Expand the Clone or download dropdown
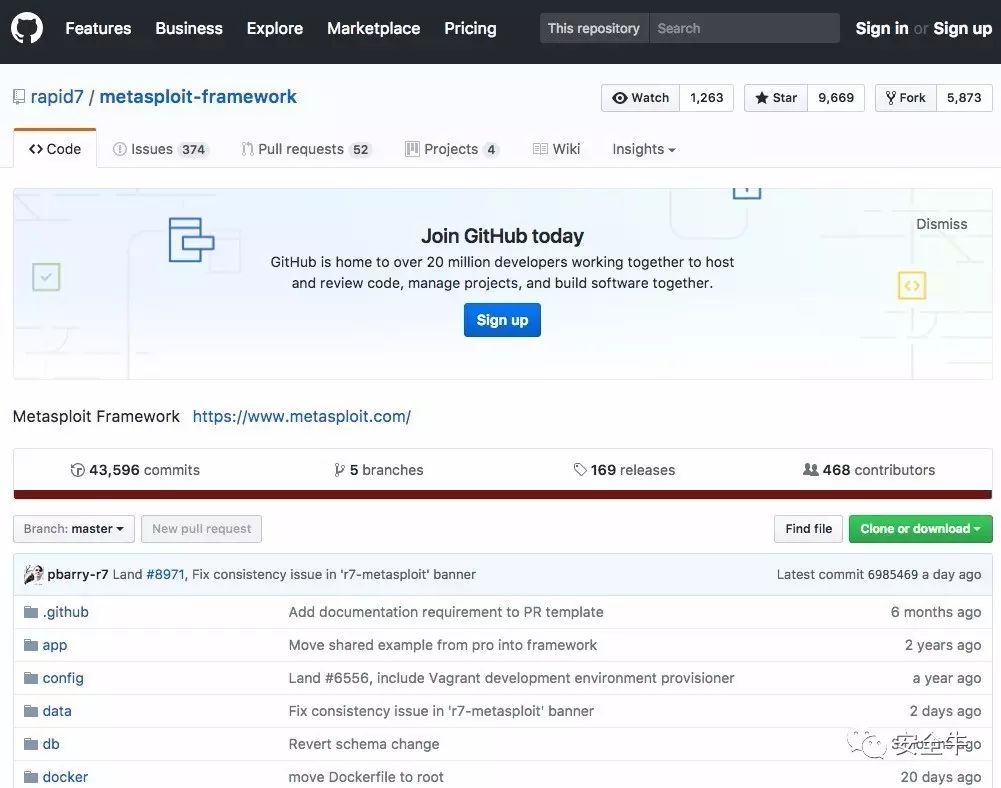 tap(921, 529)
